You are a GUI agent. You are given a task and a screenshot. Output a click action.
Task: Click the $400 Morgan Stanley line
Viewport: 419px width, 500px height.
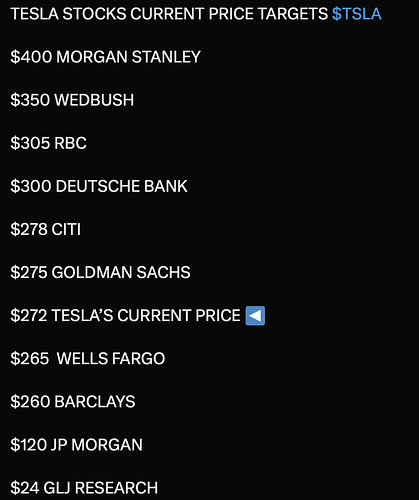pos(105,57)
